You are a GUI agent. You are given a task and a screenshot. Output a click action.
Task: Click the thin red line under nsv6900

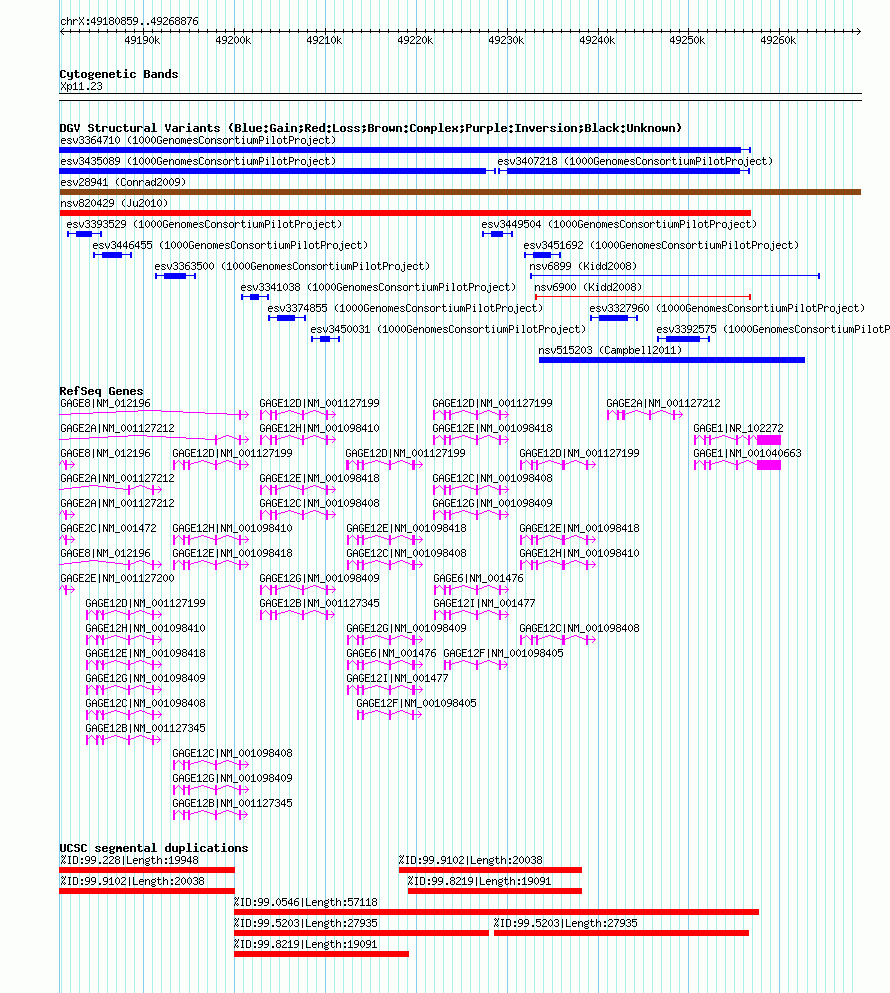[643, 296]
